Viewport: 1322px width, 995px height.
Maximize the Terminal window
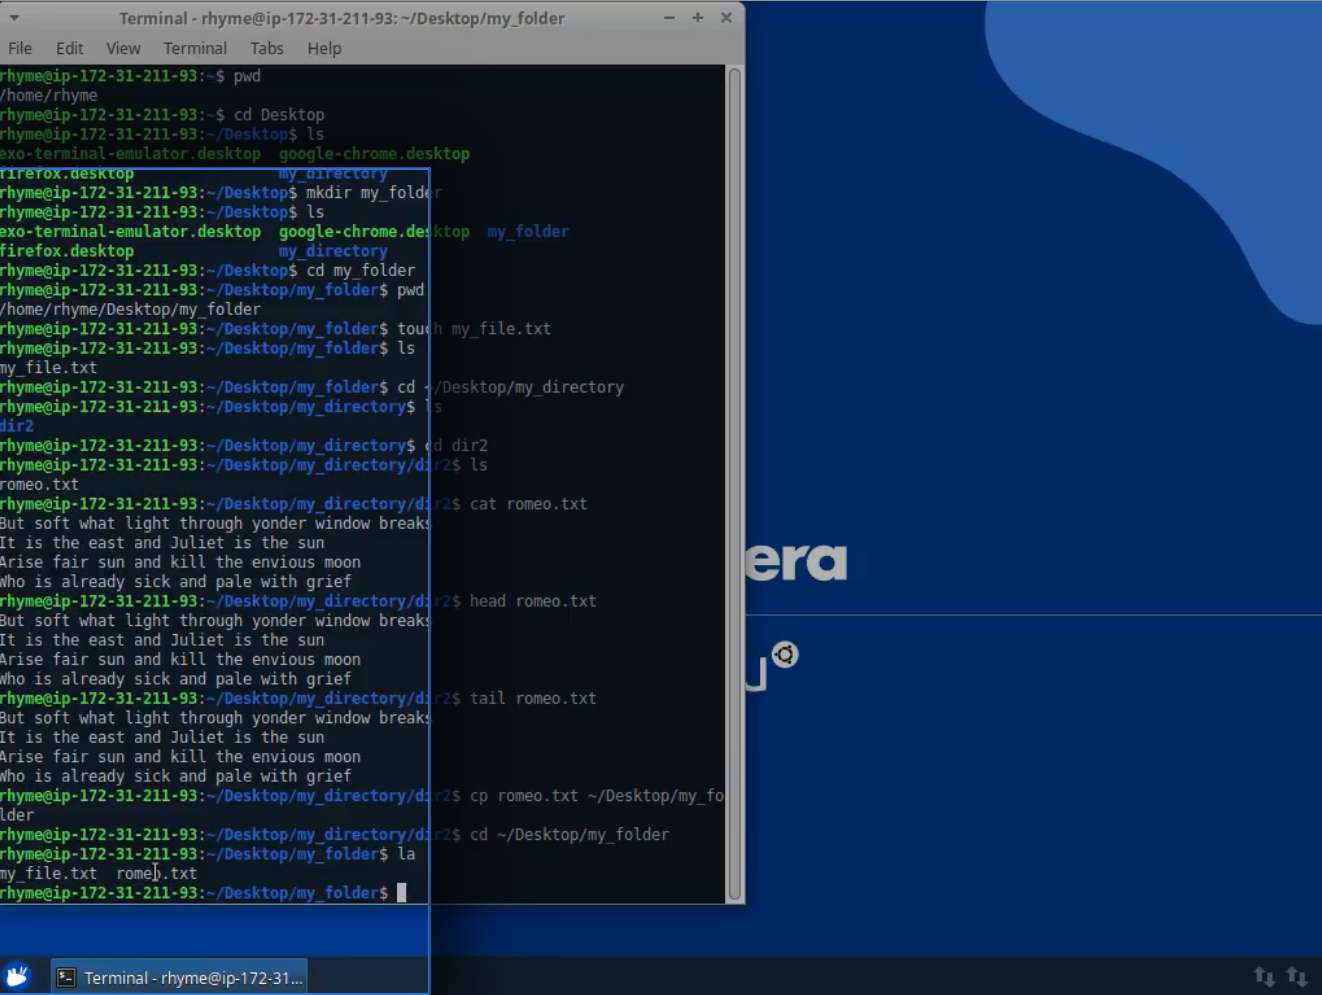697,17
